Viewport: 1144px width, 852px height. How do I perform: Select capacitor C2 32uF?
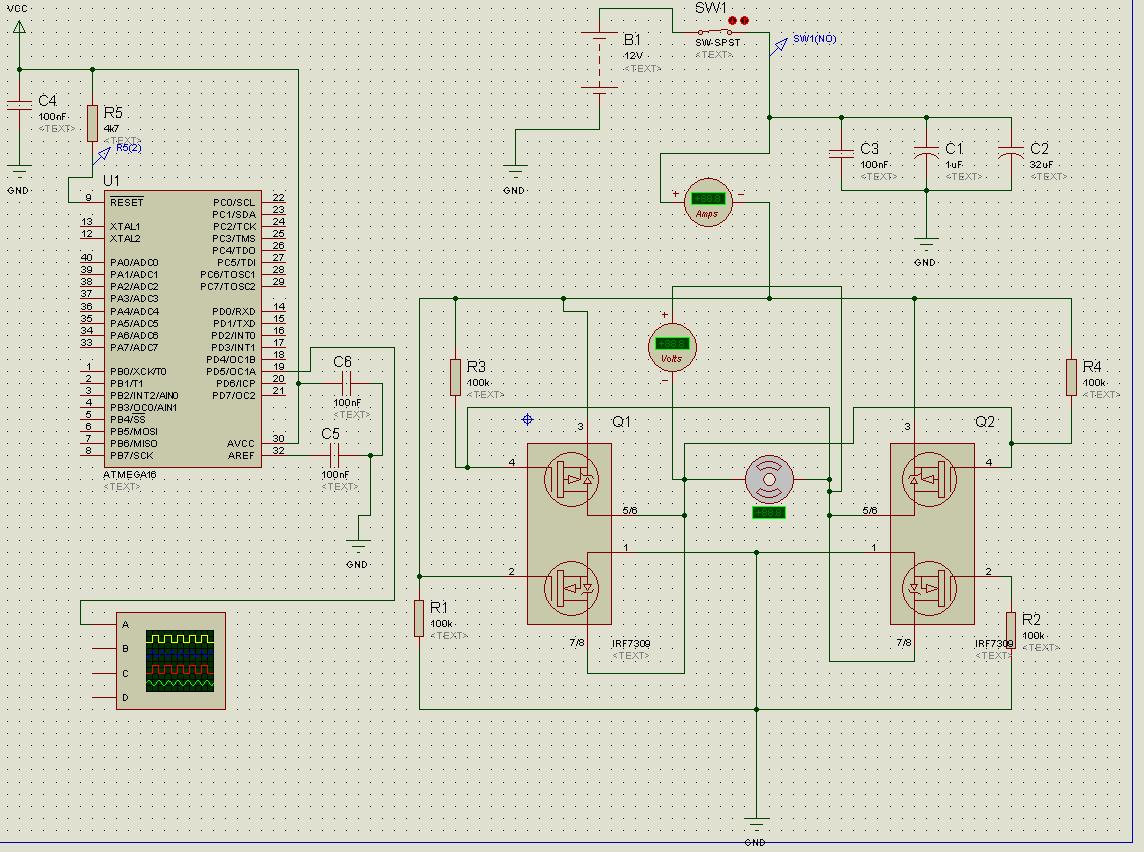coord(1011,153)
